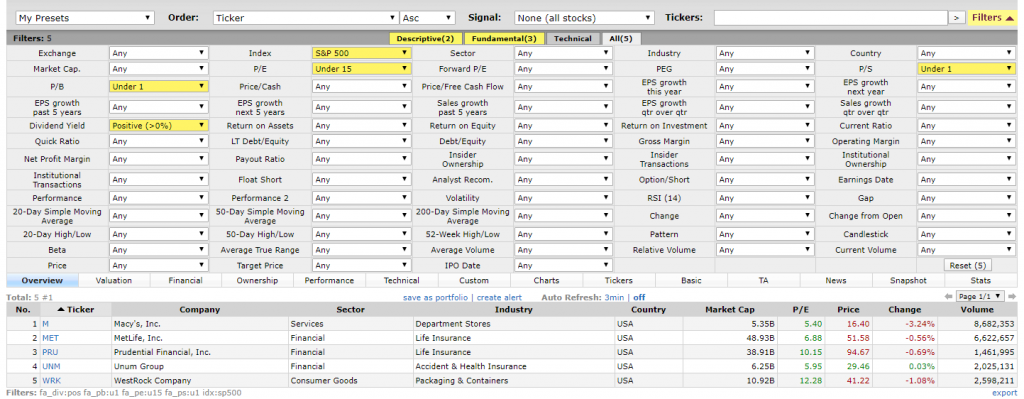1024x399 pixels.
Task: Sort by the Market Cap column header
Action: pos(729,310)
